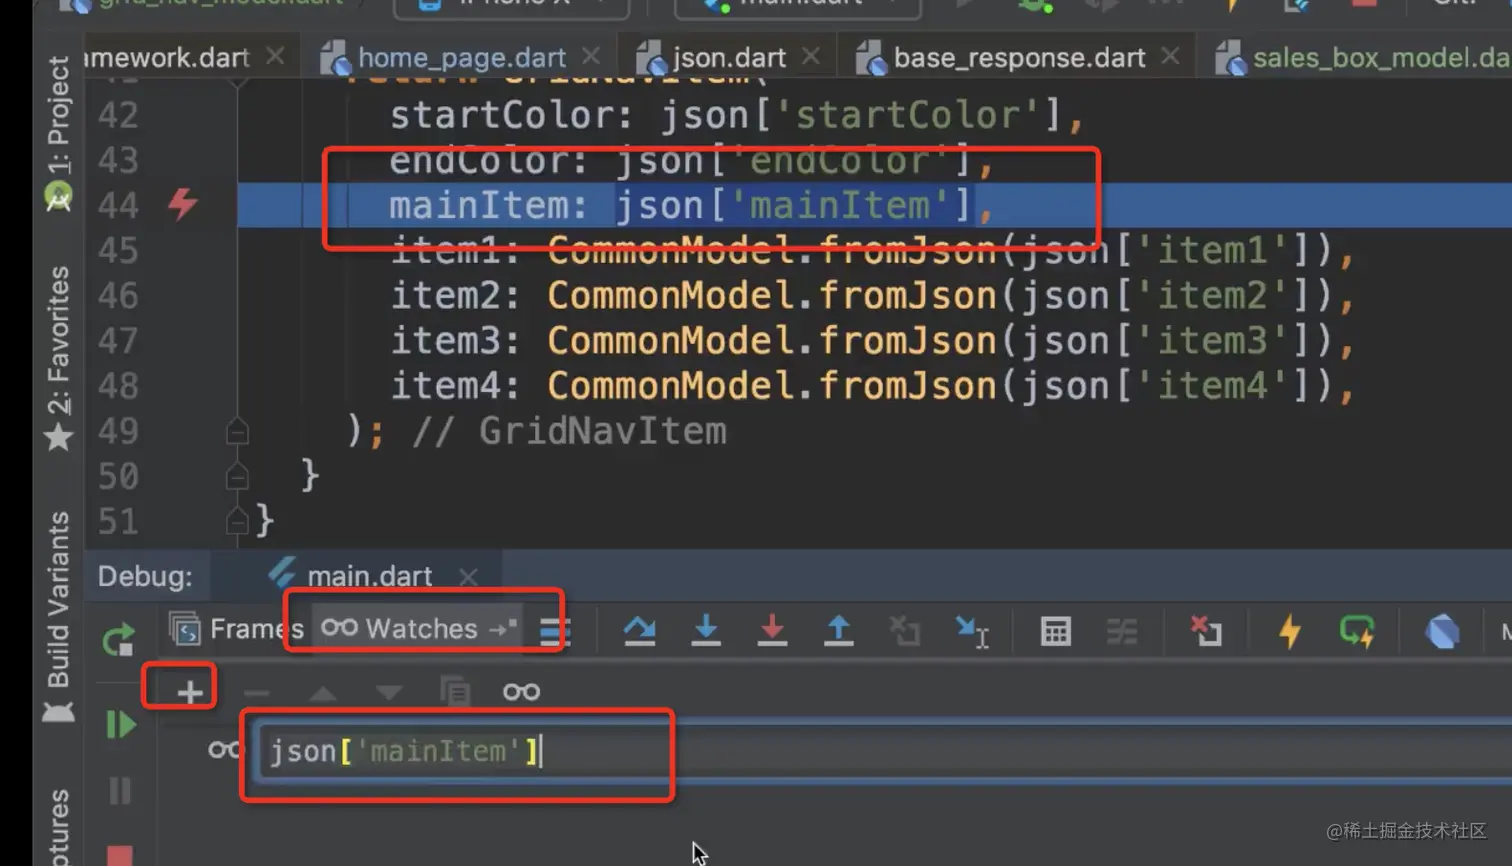
Task: Collapse code fold marker at line 51
Action: tap(237, 521)
